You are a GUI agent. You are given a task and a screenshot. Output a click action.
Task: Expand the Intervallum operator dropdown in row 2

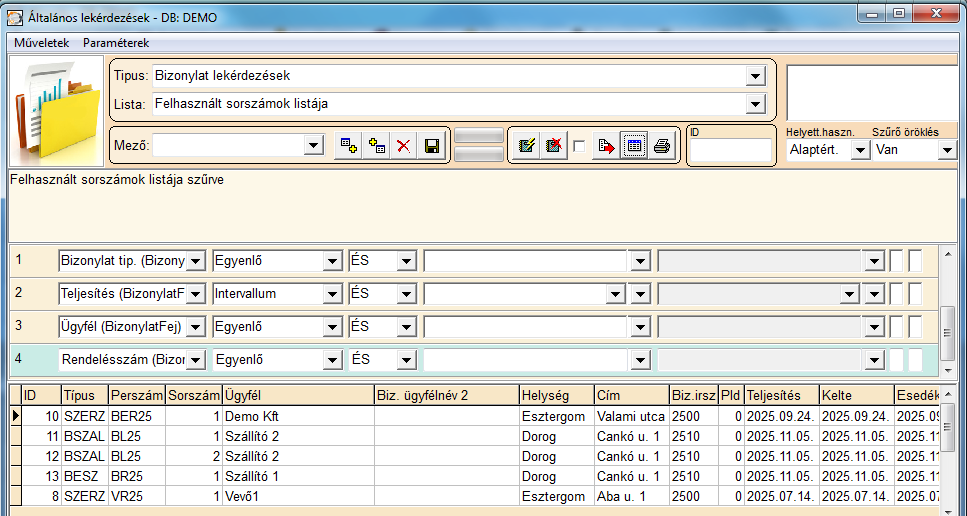[332, 294]
